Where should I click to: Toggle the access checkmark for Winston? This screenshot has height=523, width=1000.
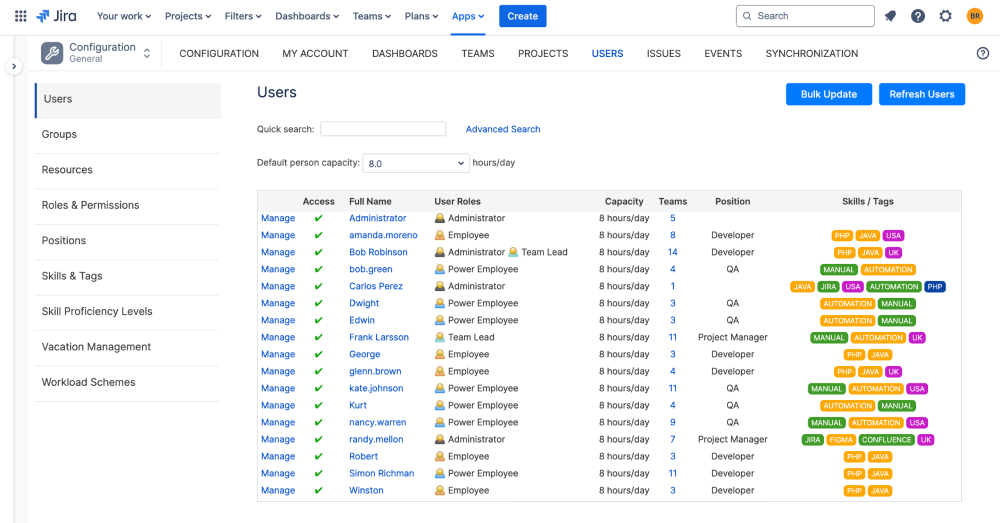(x=318, y=490)
